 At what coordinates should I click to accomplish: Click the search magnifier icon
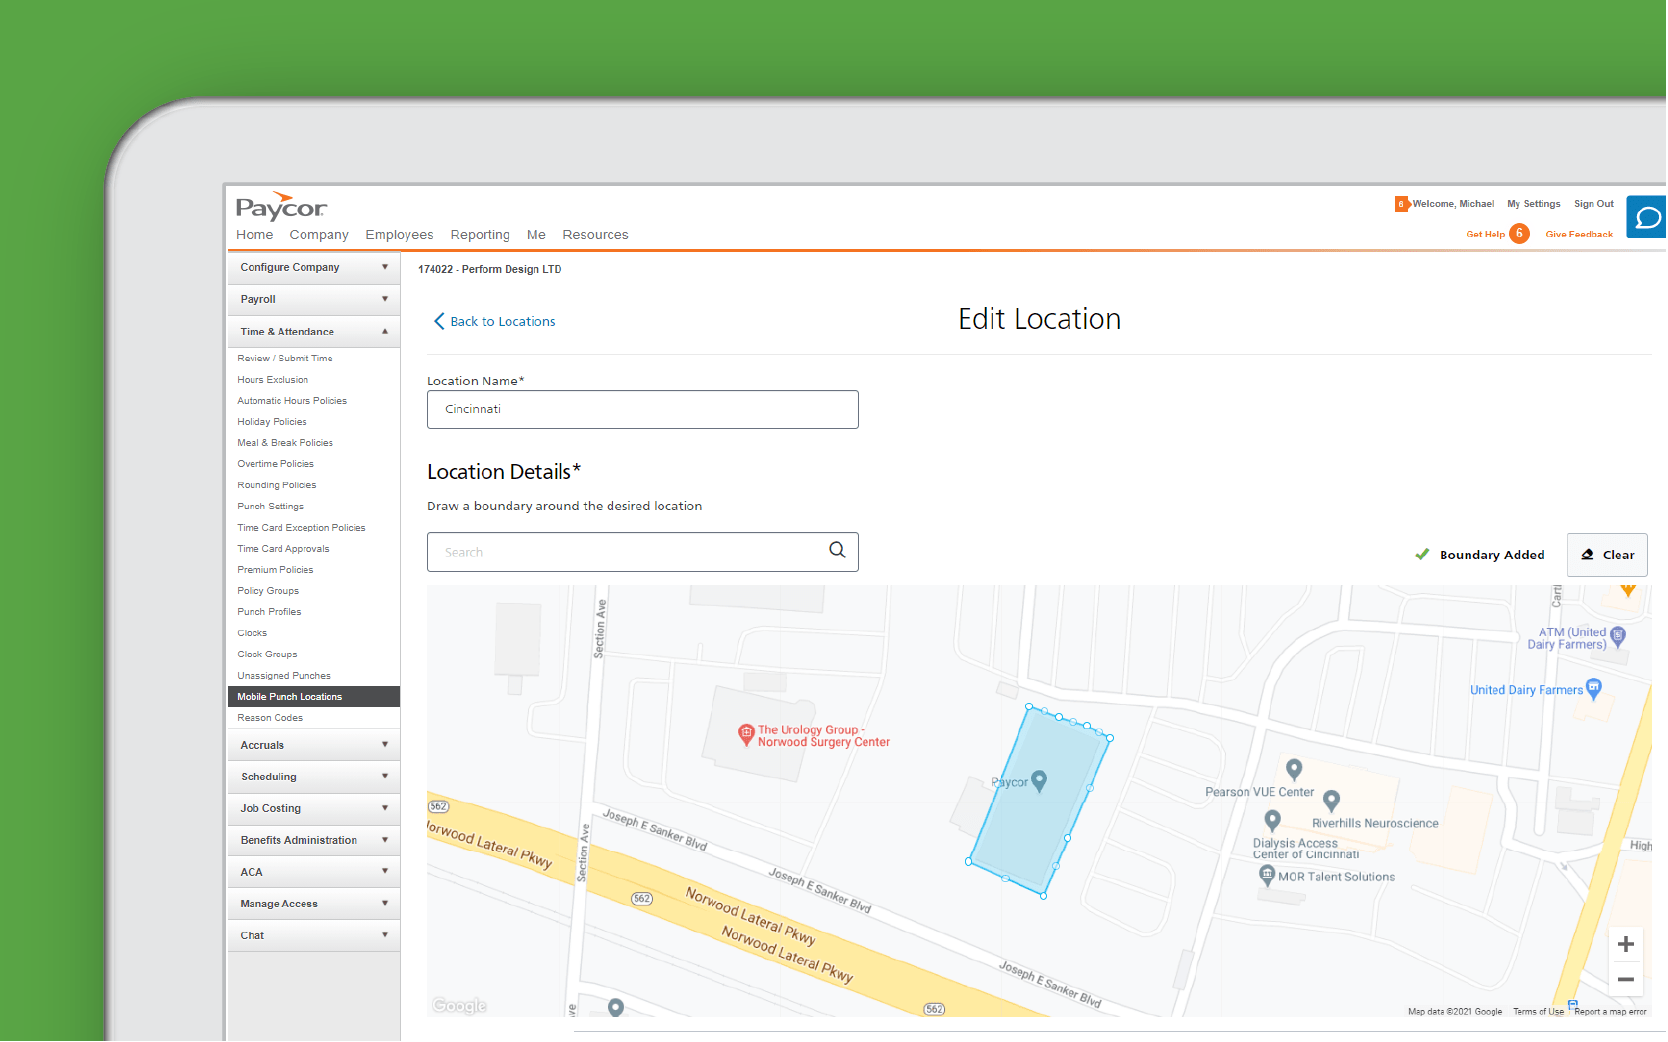pos(837,549)
